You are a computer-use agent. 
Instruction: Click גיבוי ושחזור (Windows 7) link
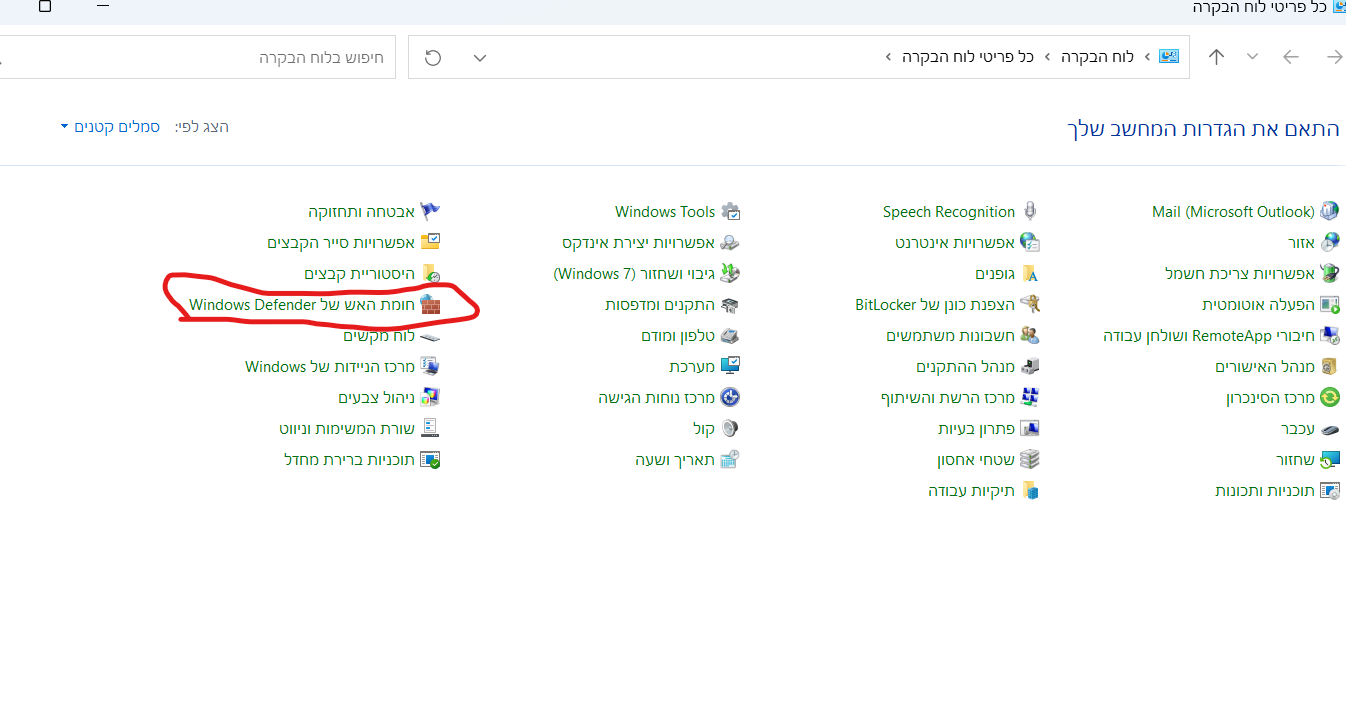634,273
